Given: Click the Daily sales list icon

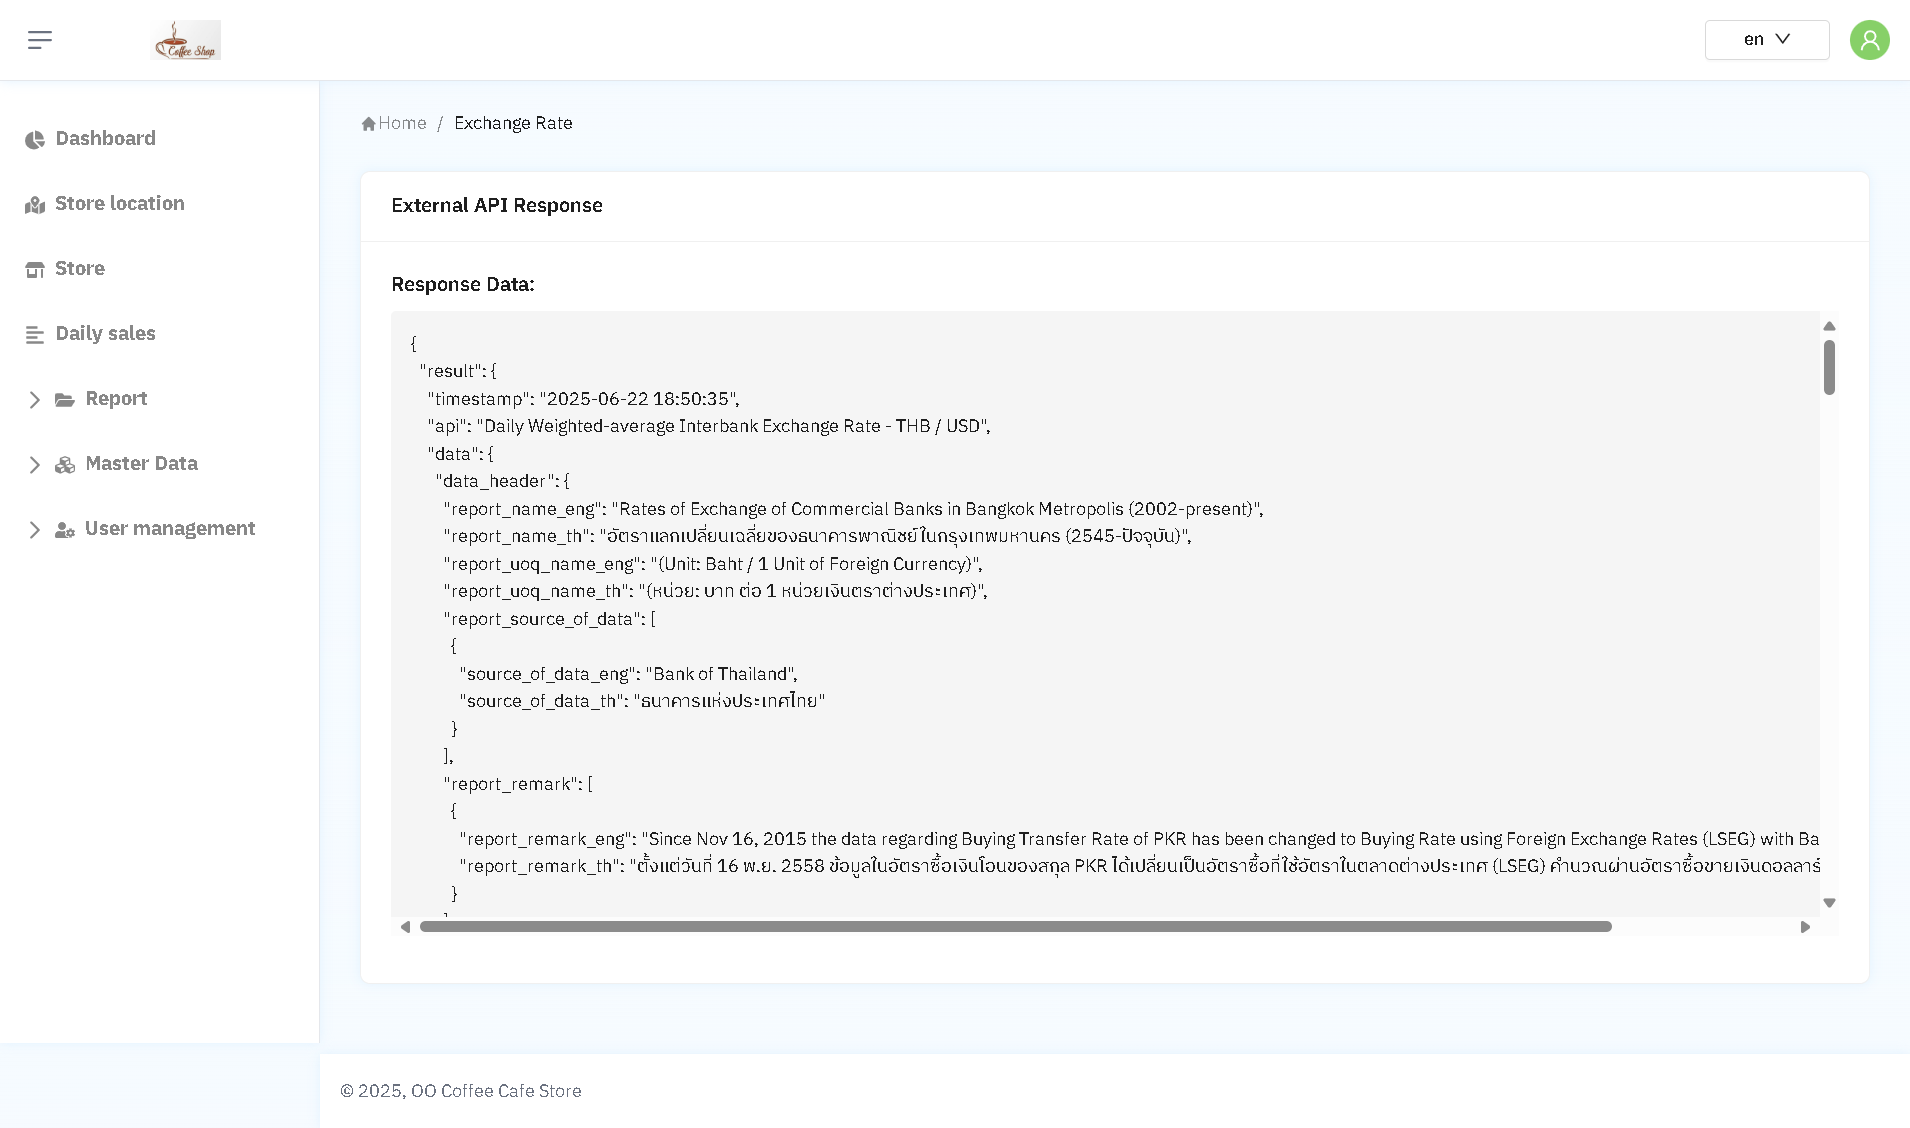Looking at the screenshot, I should coord(35,335).
